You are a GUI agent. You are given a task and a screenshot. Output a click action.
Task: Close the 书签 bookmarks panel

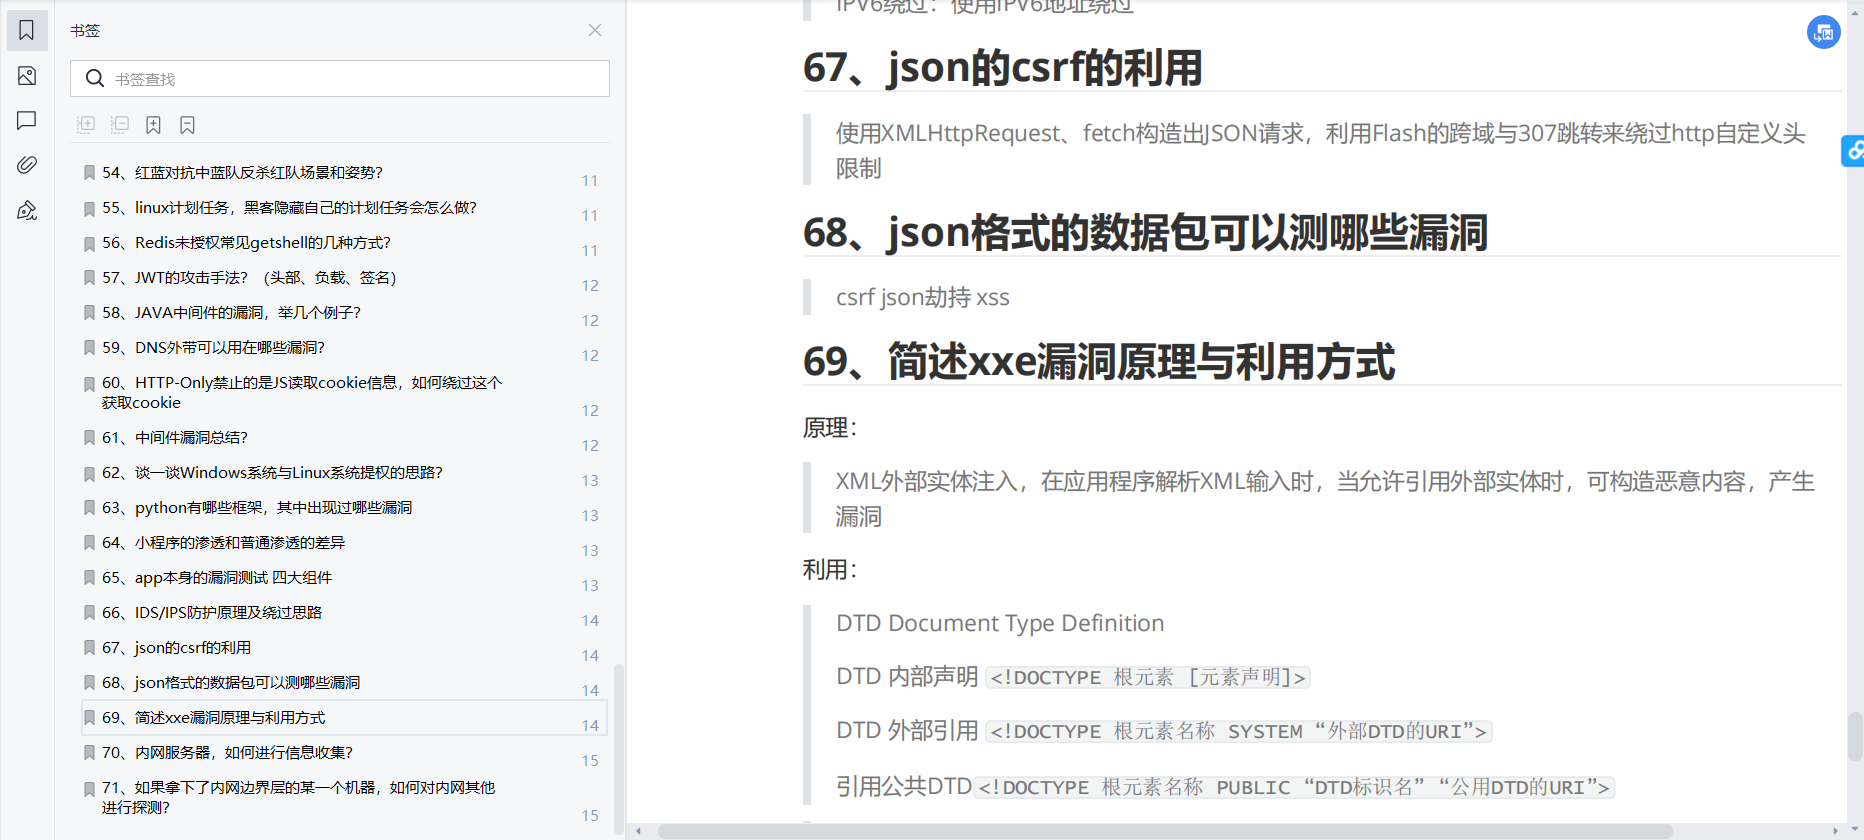(595, 30)
